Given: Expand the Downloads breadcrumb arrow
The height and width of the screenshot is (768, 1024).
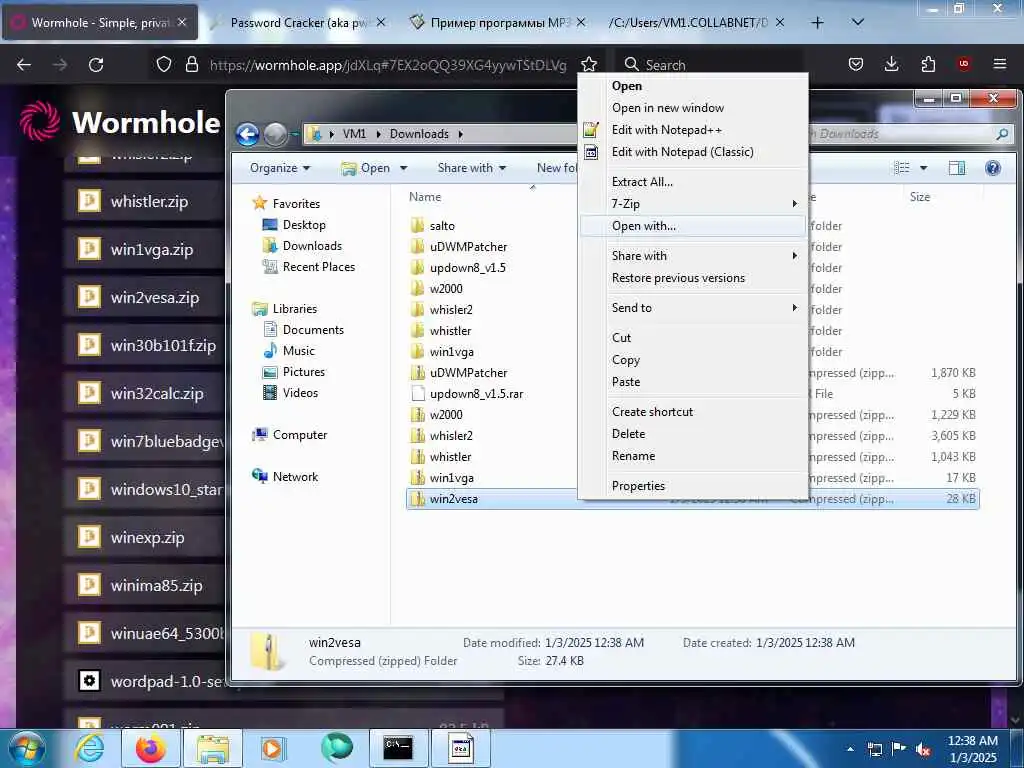Looking at the screenshot, I should 460,134.
